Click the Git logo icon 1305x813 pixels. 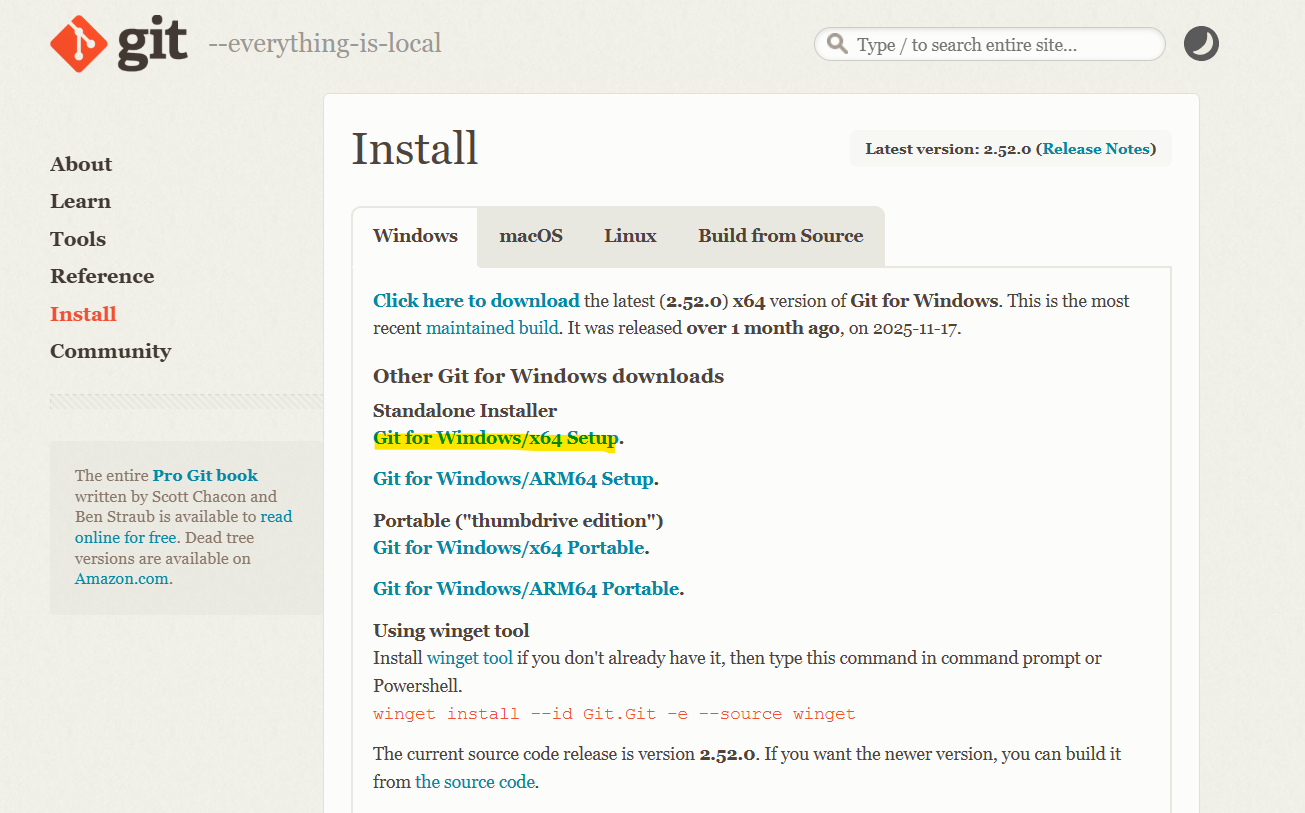[x=78, y=44]
